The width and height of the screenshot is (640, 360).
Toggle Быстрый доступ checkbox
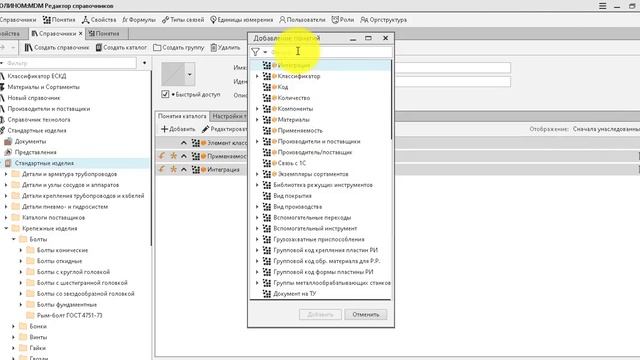pos(165,94)
